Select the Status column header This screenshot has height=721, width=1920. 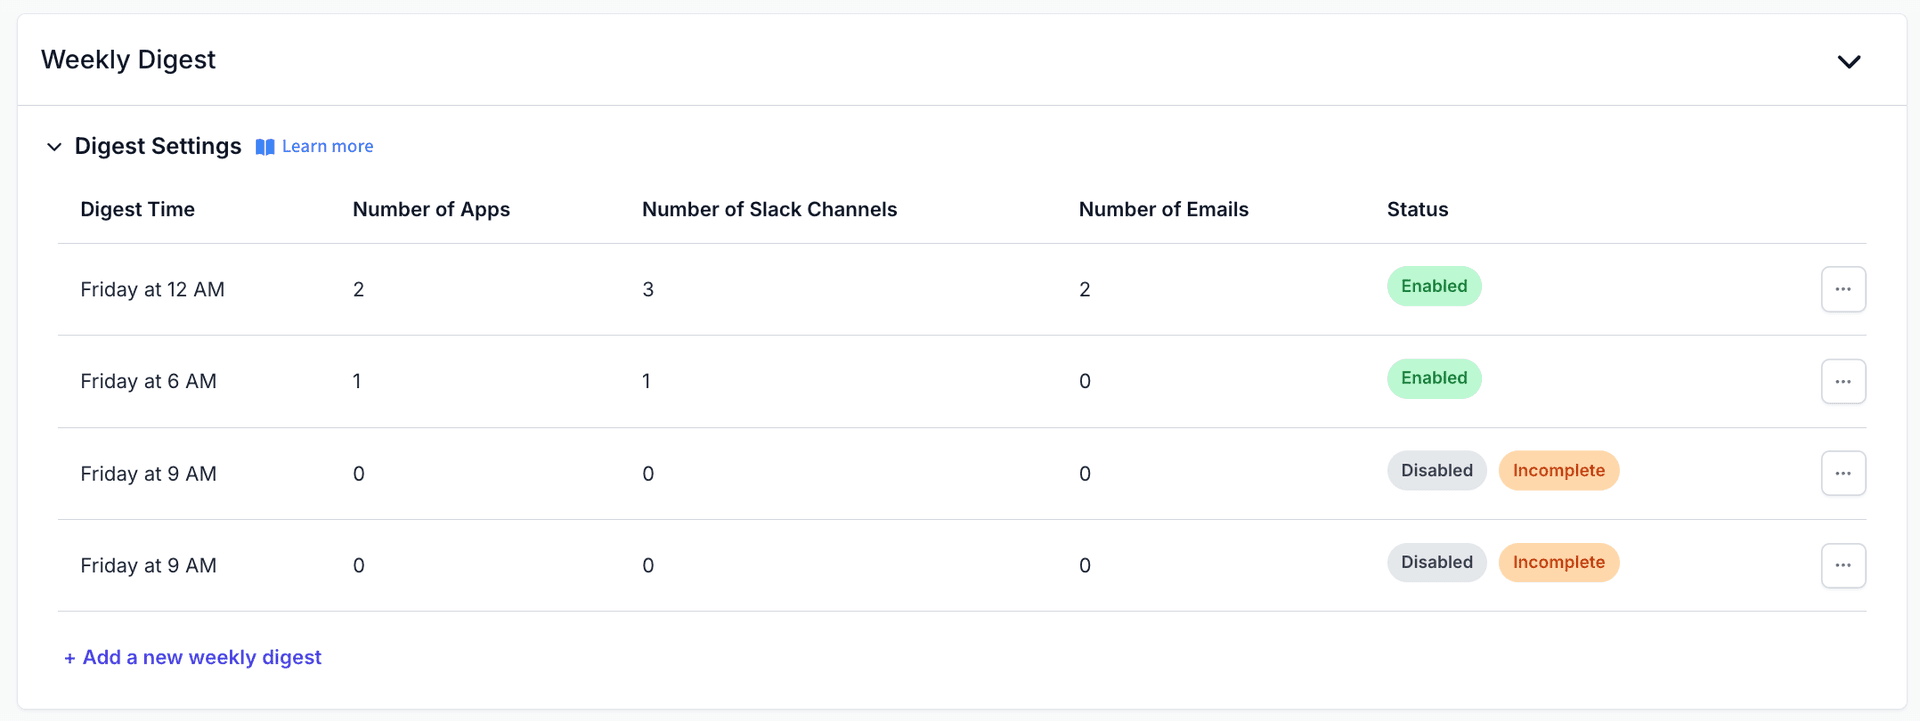(x=1417, y=209)
